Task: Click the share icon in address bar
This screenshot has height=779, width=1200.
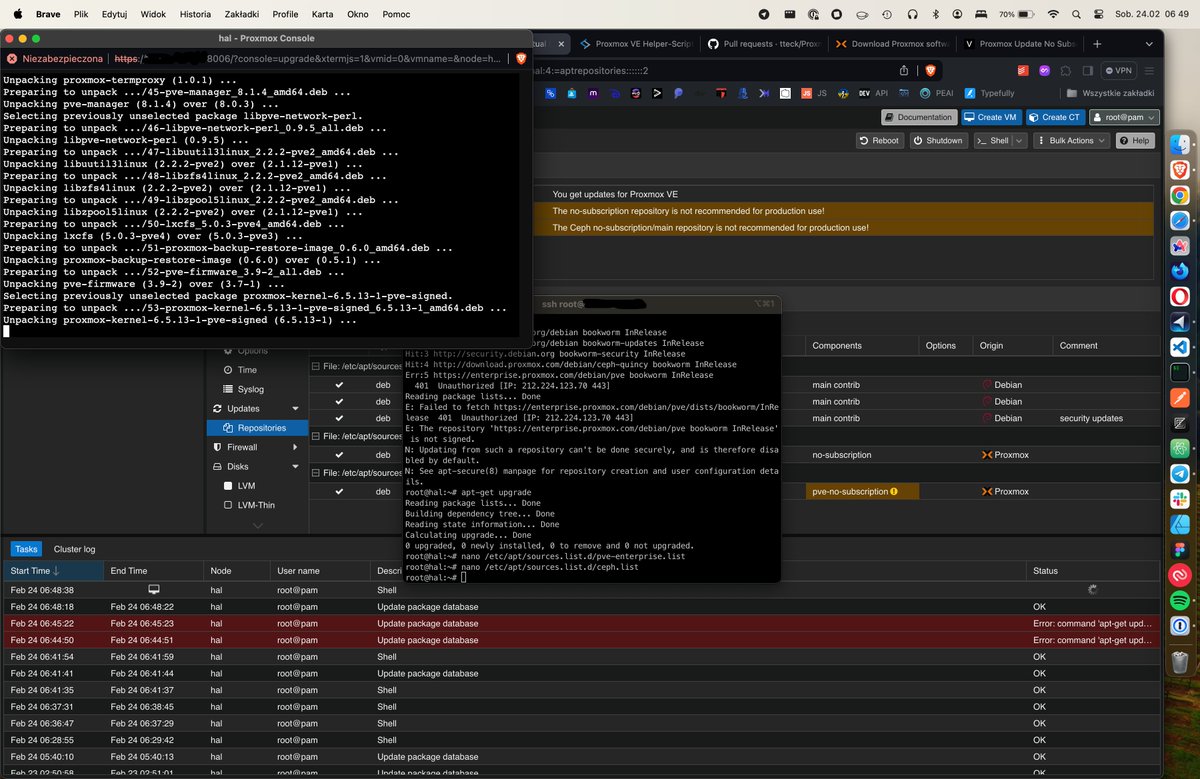Action: 904,70
